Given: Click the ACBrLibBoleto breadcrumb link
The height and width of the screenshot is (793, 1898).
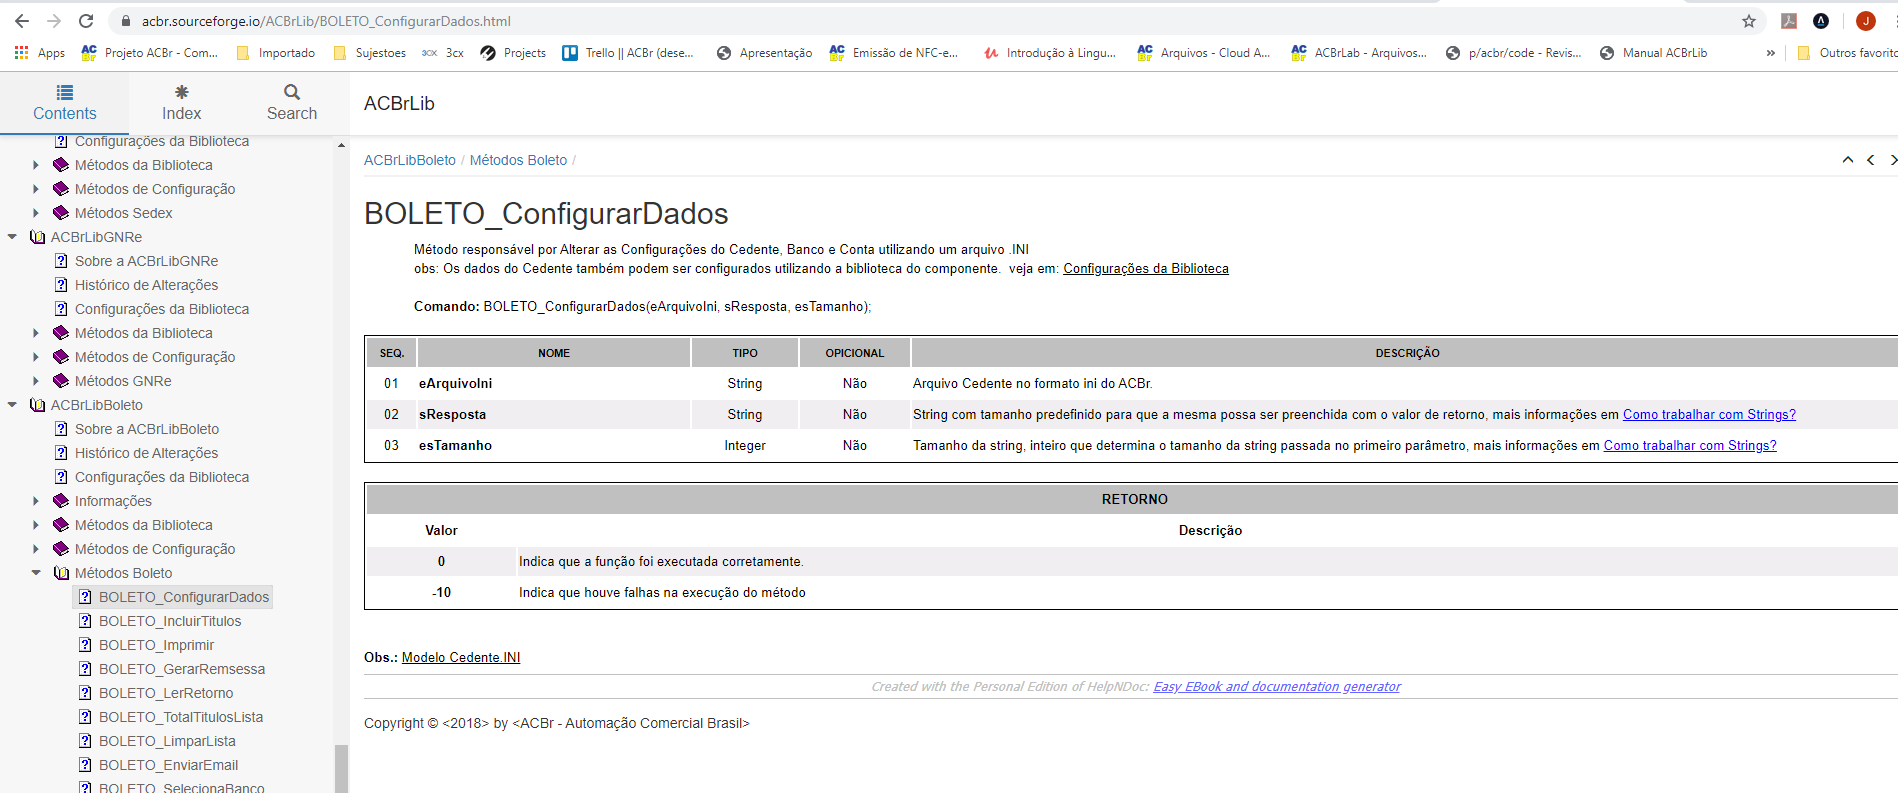Looking at the screenshot, I should tap(409, 160).
